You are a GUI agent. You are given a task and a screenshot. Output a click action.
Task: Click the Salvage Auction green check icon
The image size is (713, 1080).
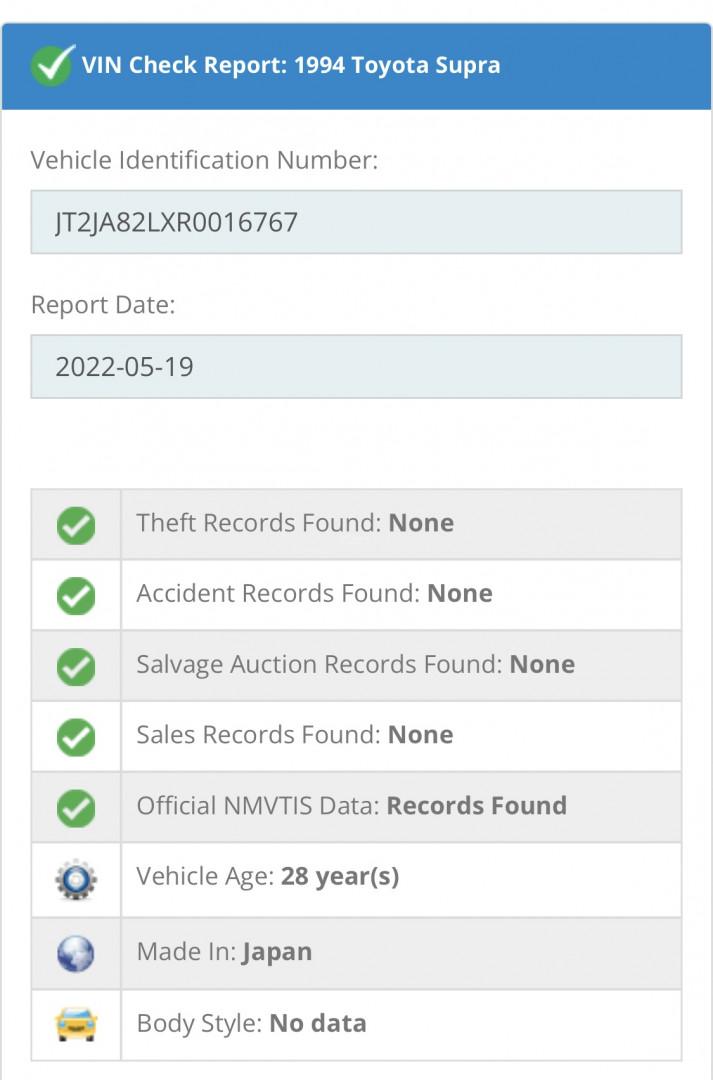[x=76, y=667]
